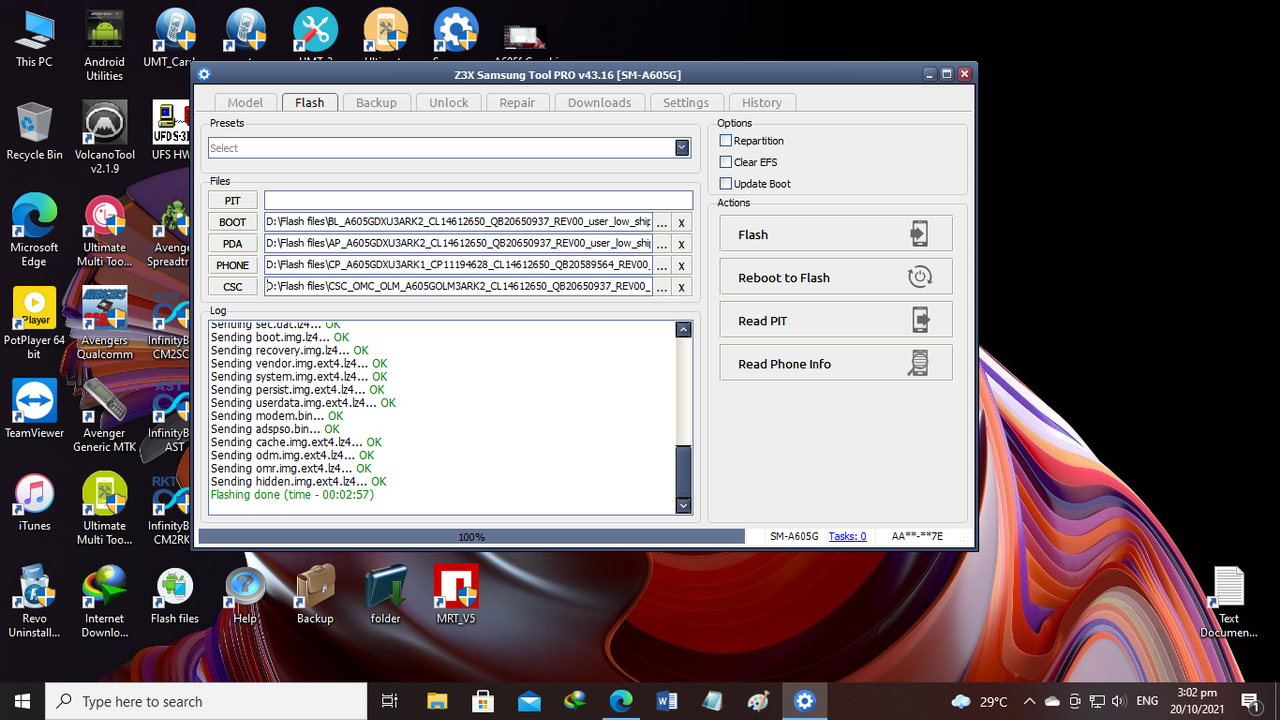The image size is (1280, 720).
Task: Click the Presets Select combo box
Action: coord(449,148)
